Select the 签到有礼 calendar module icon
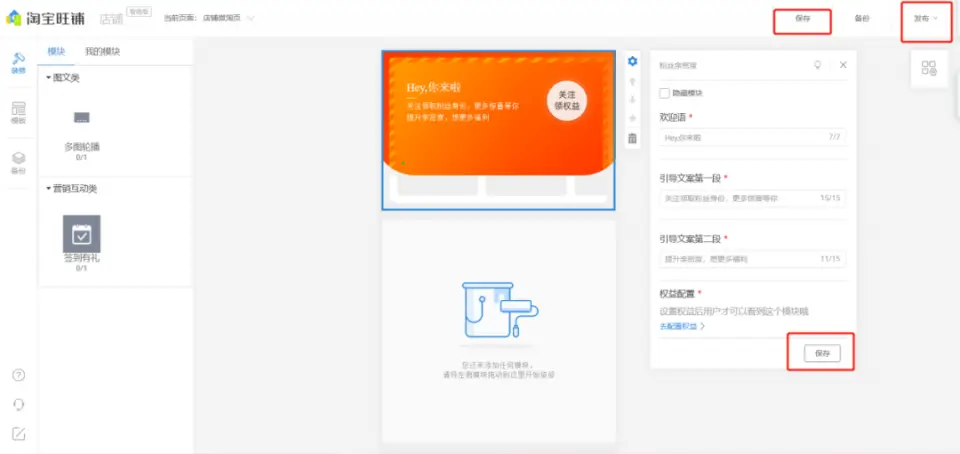Viewport: 960px width, 454px height. pos(82,233)
